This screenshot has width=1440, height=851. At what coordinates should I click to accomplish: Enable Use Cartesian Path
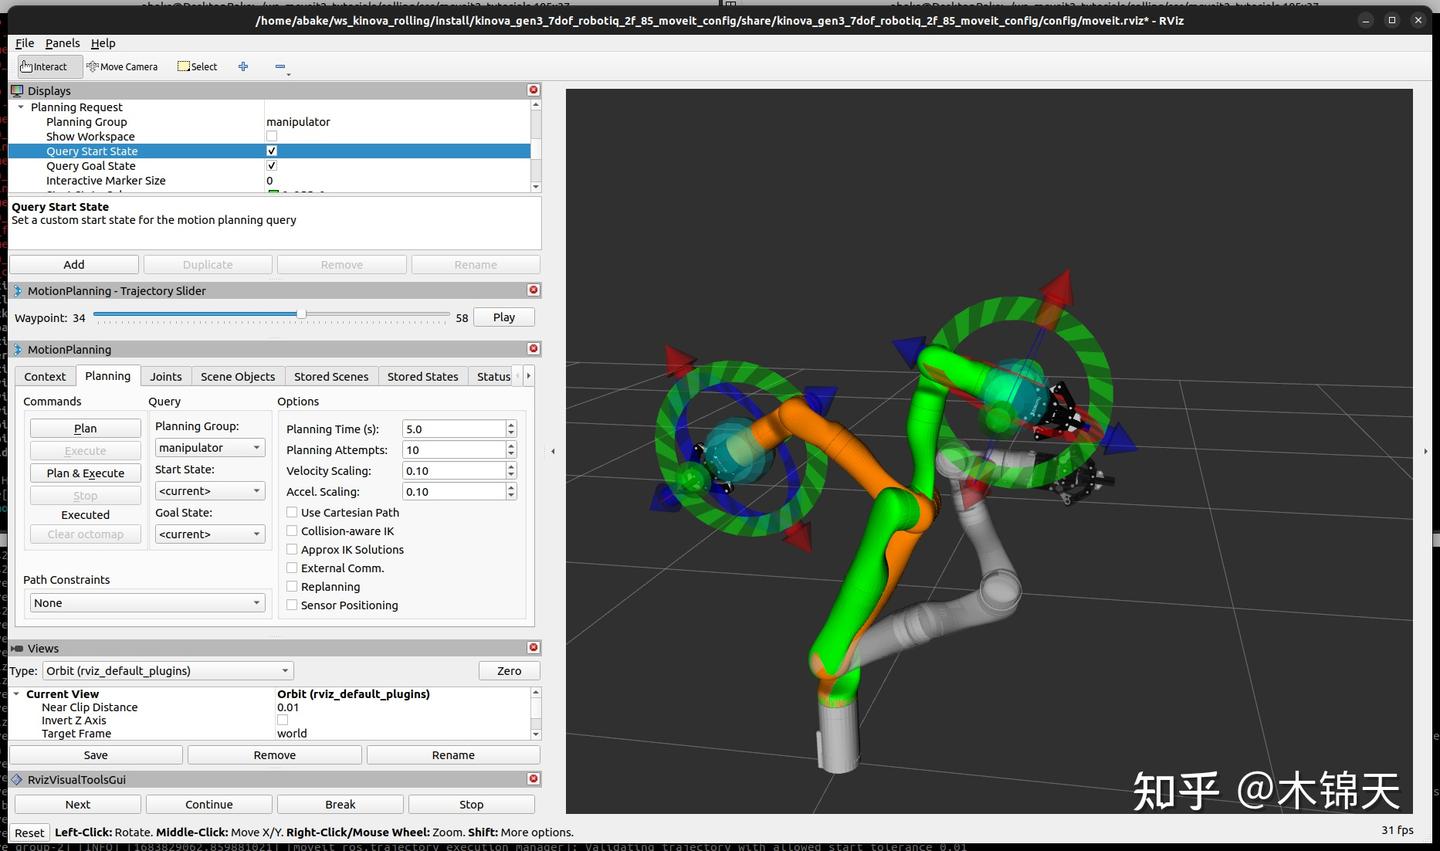point(292,512)
